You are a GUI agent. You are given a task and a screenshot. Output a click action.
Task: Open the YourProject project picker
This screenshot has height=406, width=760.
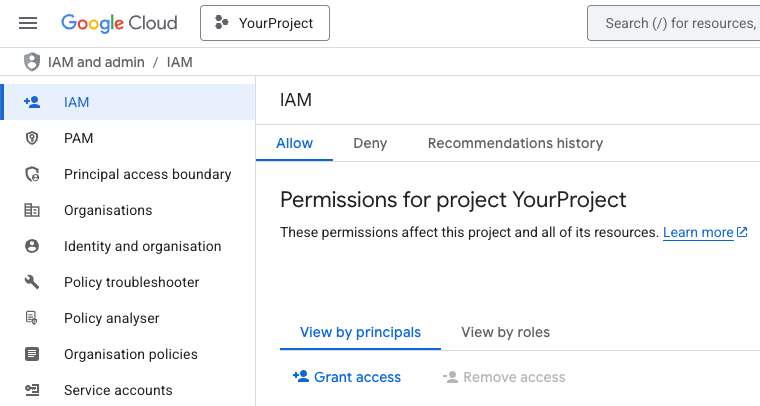point(265,23)
